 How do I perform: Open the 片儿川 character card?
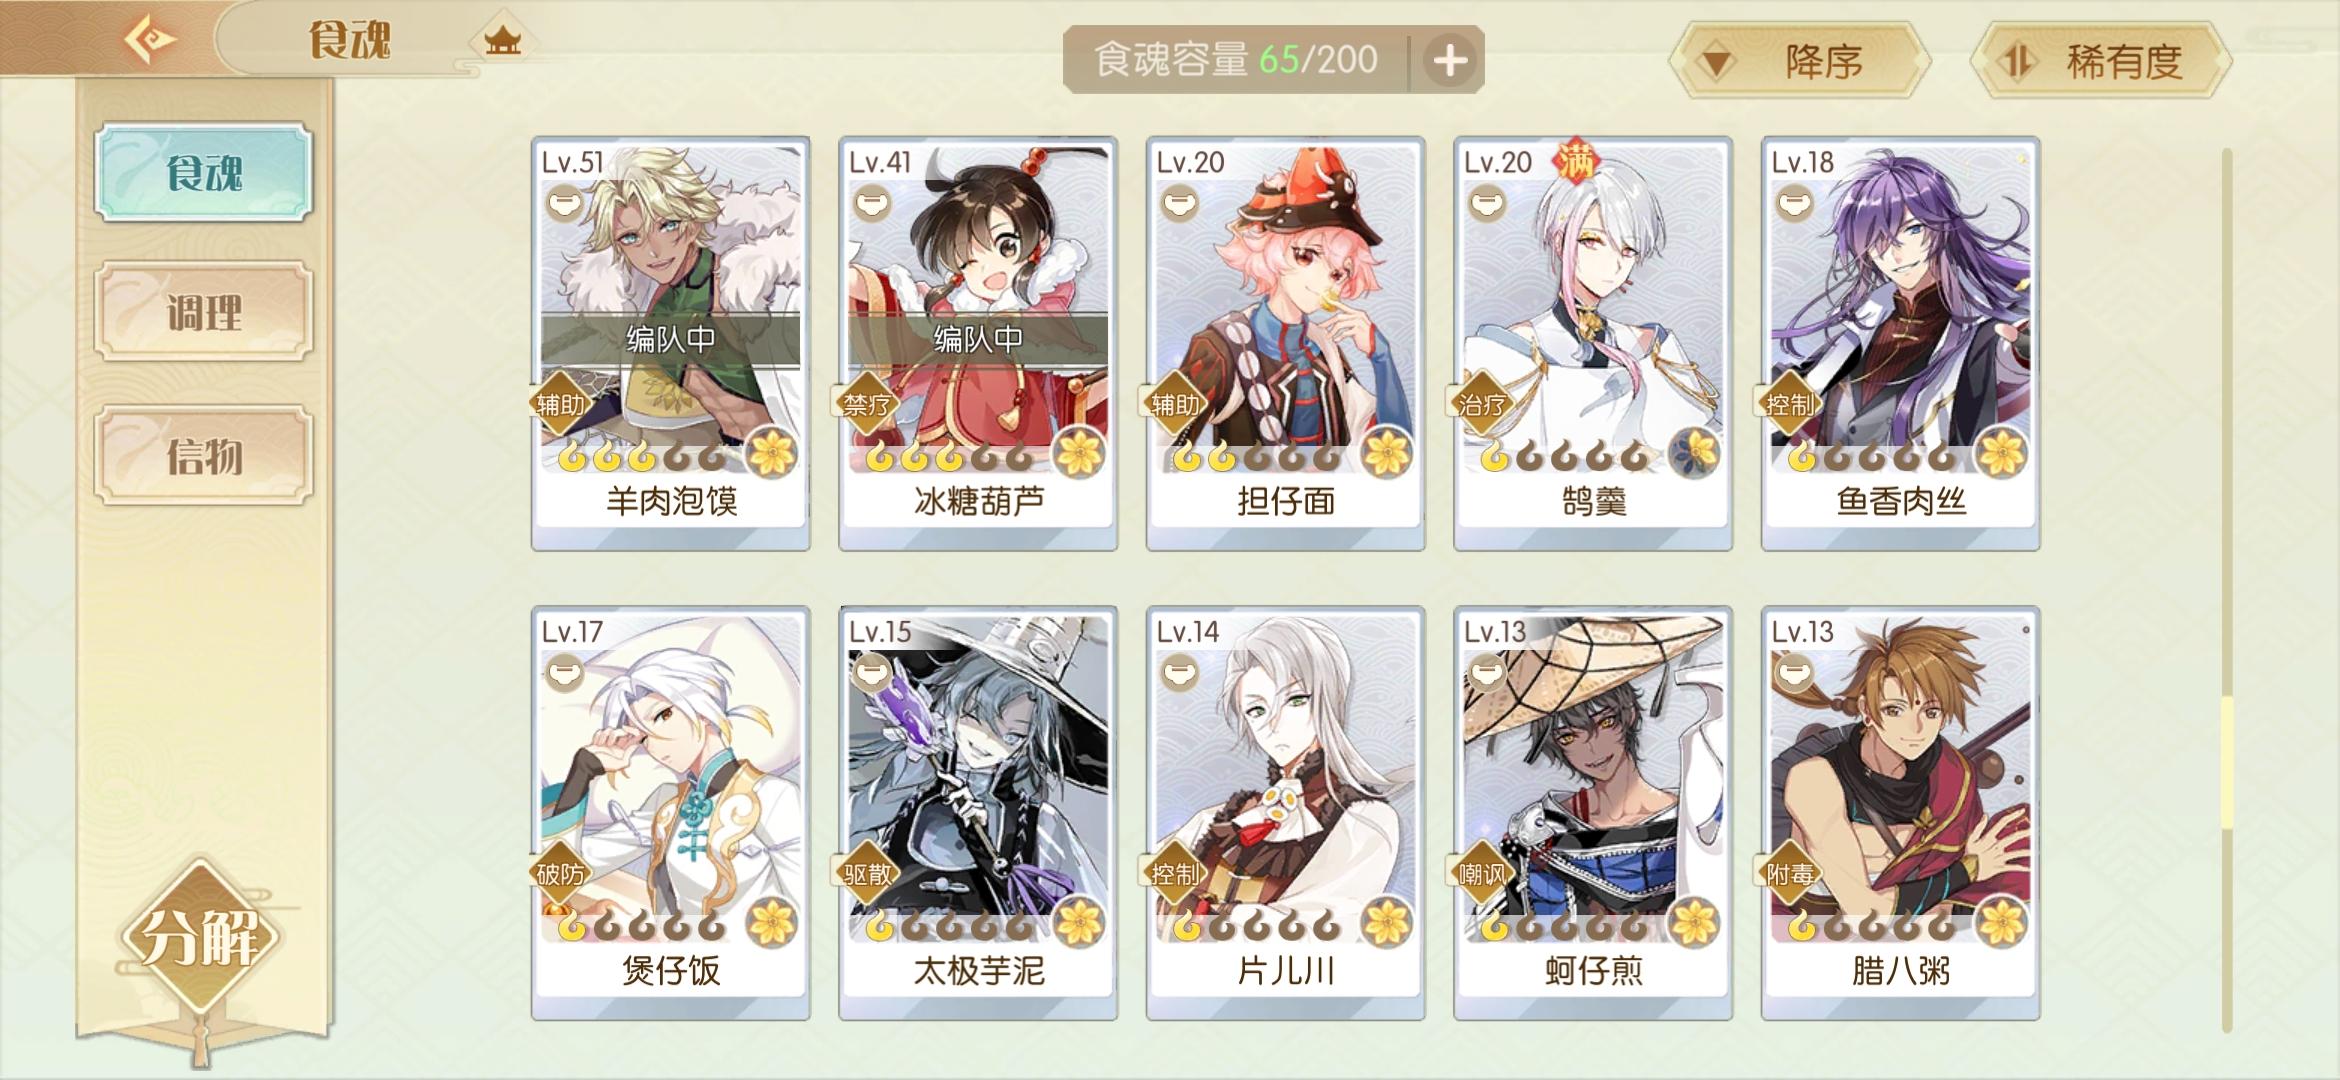[x=1286, y=812]
